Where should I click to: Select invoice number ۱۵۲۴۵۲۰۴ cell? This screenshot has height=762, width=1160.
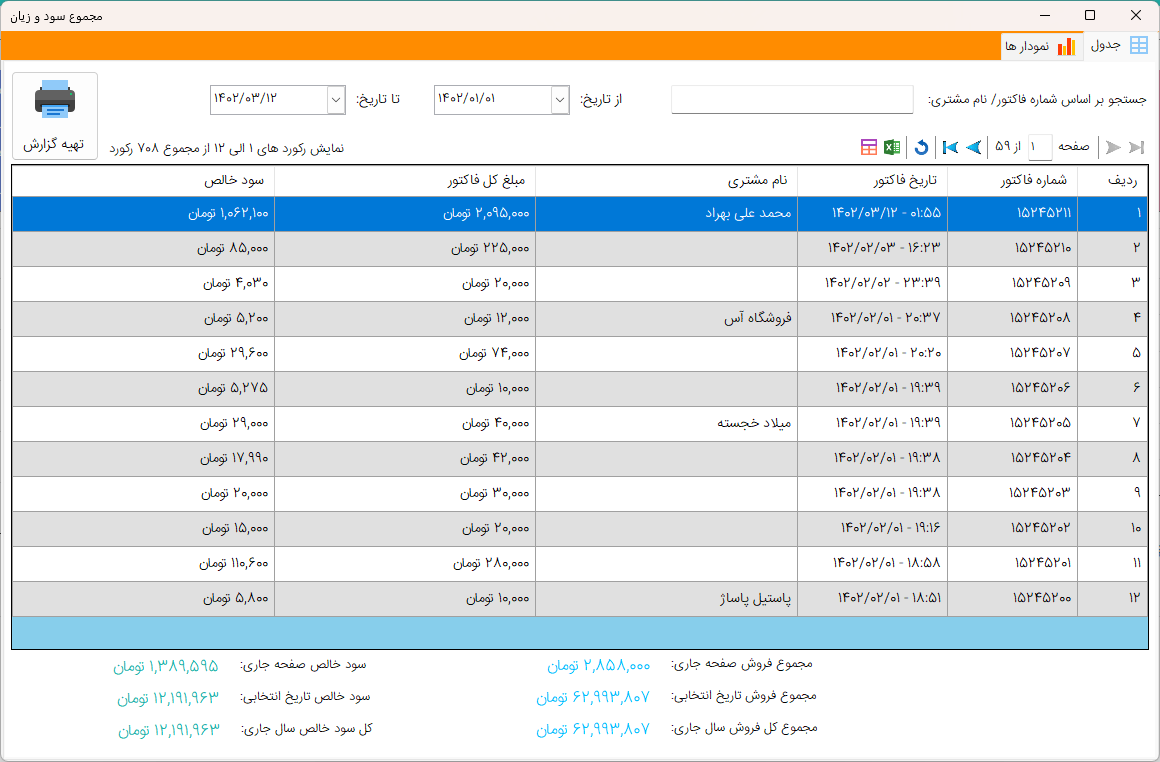(x=1013, y=459)
